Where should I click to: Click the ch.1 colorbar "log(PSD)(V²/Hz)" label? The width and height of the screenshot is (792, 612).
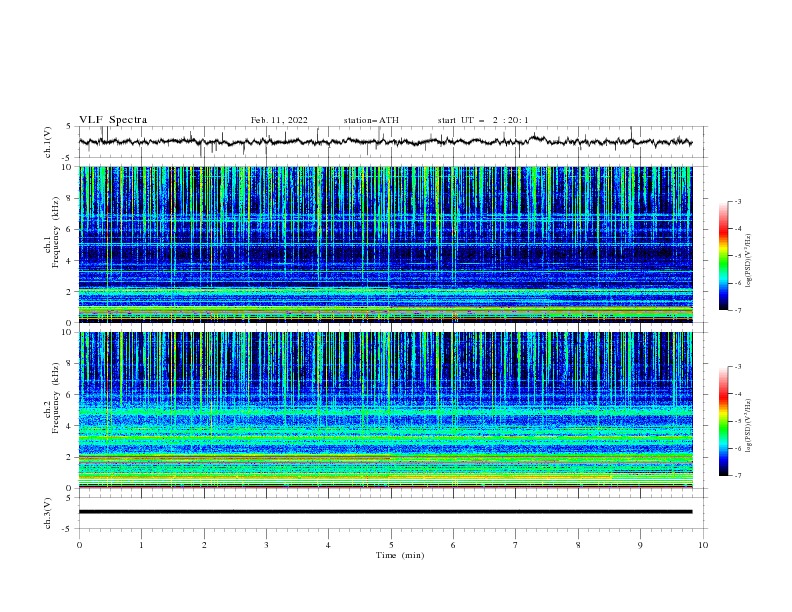(748, 261)
